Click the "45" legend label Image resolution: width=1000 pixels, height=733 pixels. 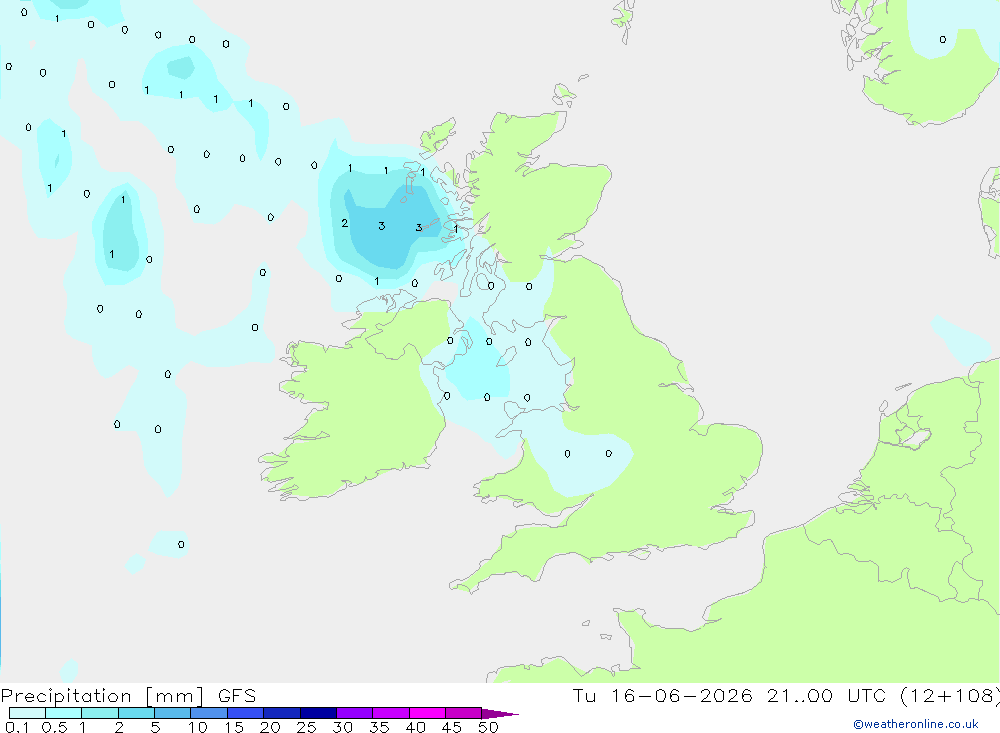pyautogui.click(x=452, y=727)
